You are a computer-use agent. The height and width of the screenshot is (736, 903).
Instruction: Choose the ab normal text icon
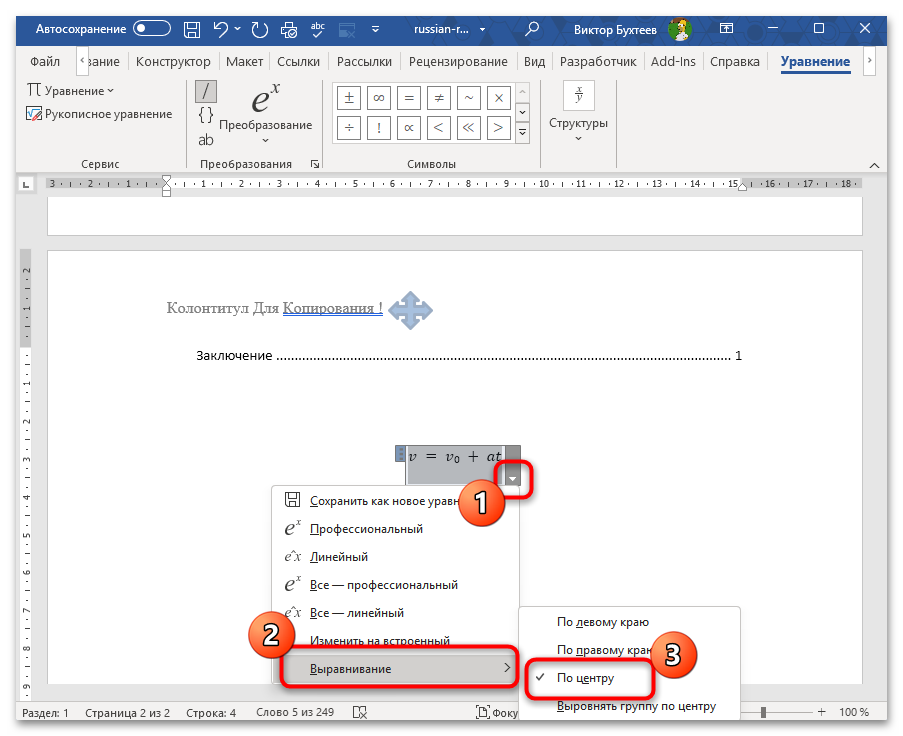tap(206, 140)
